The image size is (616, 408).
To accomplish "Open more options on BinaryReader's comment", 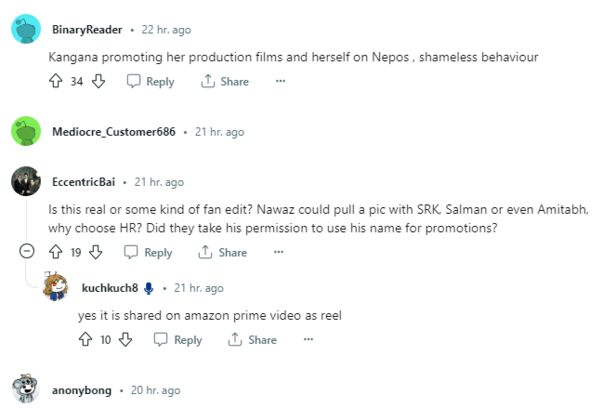I will click(280, 82).
